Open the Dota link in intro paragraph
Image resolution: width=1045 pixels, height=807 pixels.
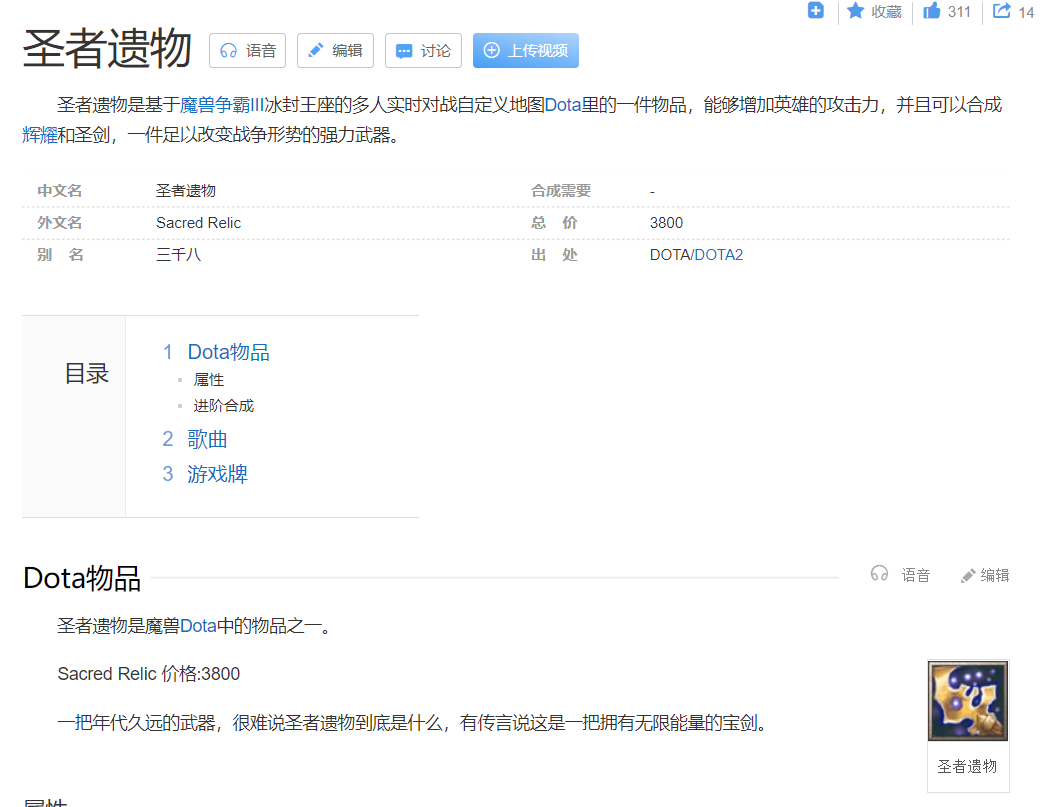click(562, 105)
